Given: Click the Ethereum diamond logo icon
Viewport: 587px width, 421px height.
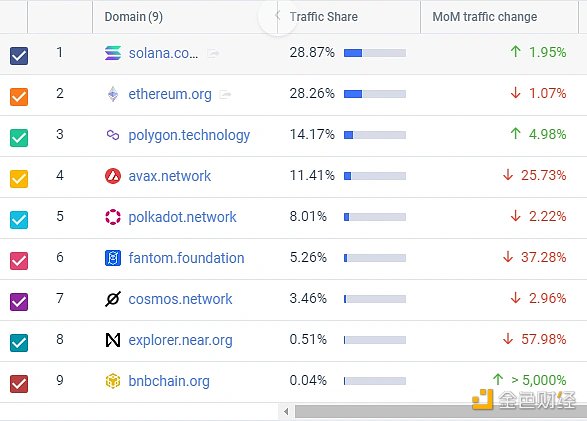Looking at the screenshot, I should click(113, 94).
